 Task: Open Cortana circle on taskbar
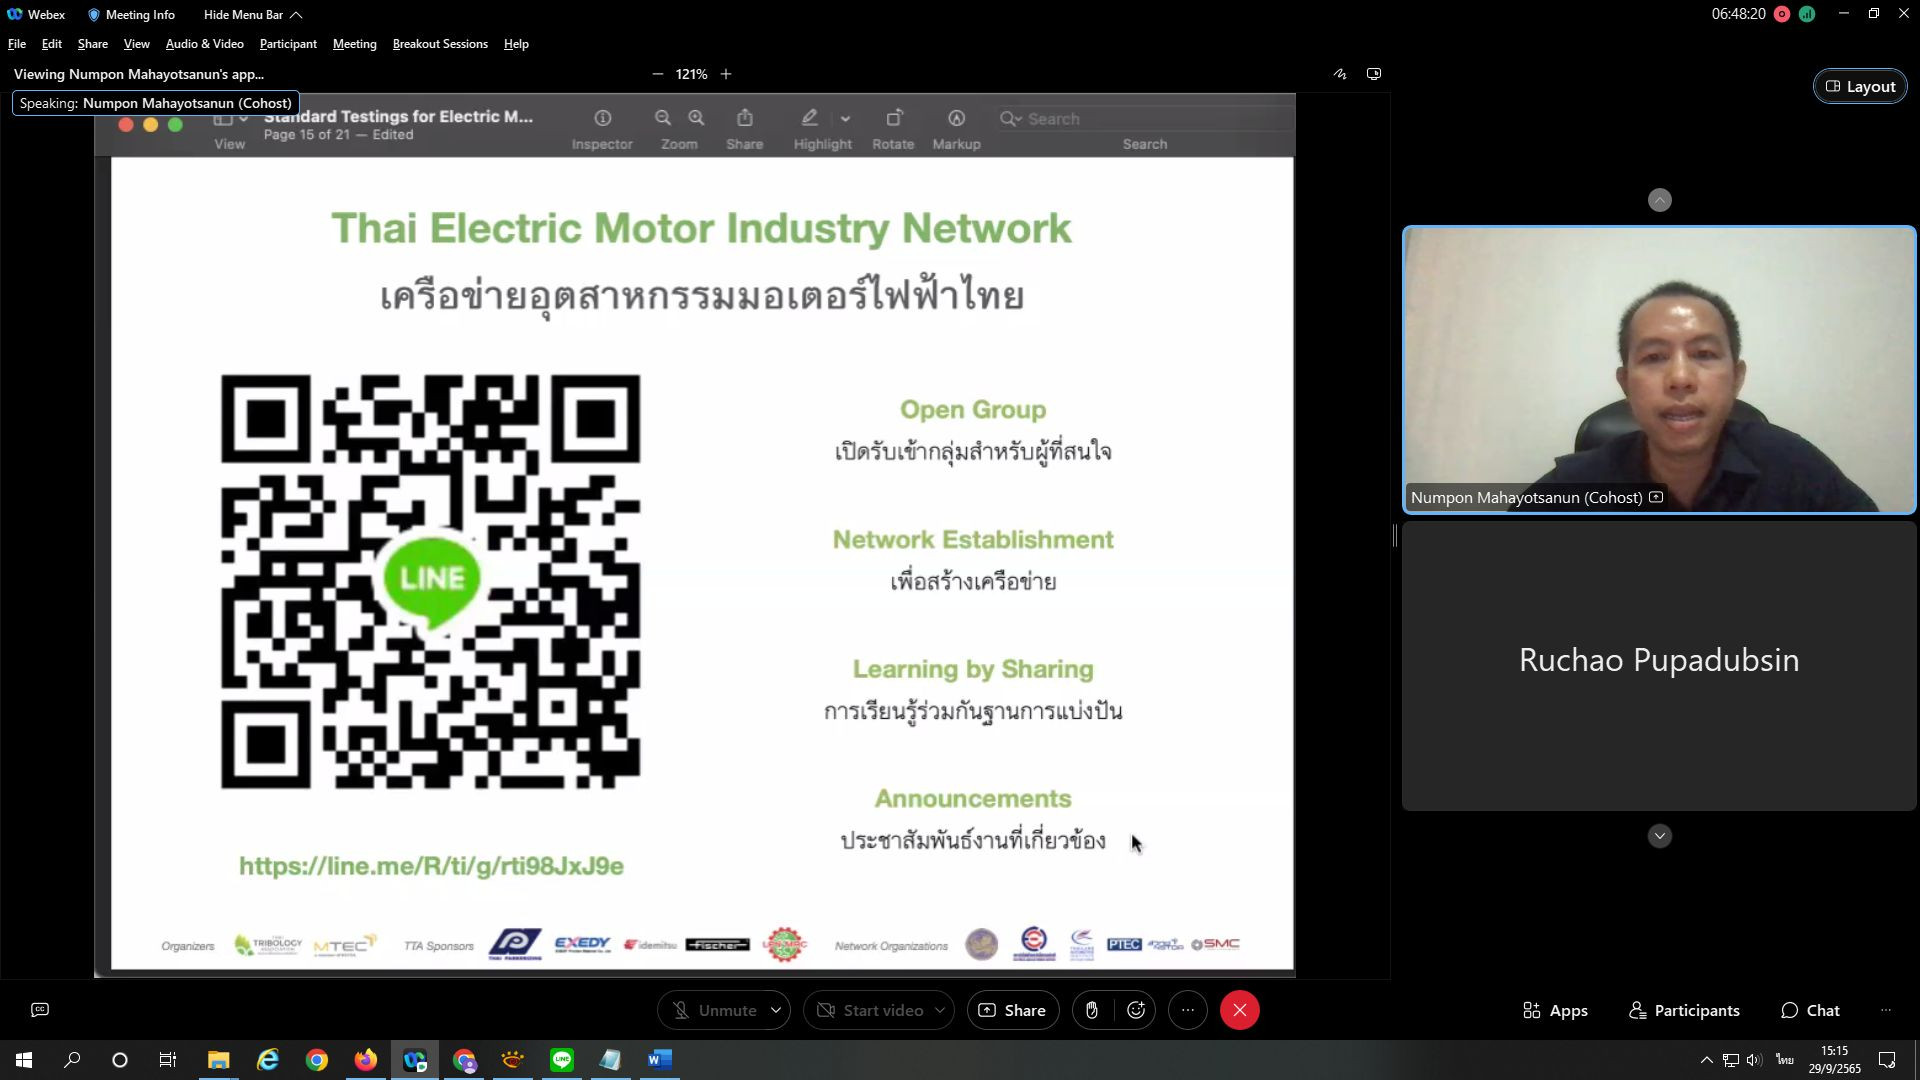(120, 1060)
